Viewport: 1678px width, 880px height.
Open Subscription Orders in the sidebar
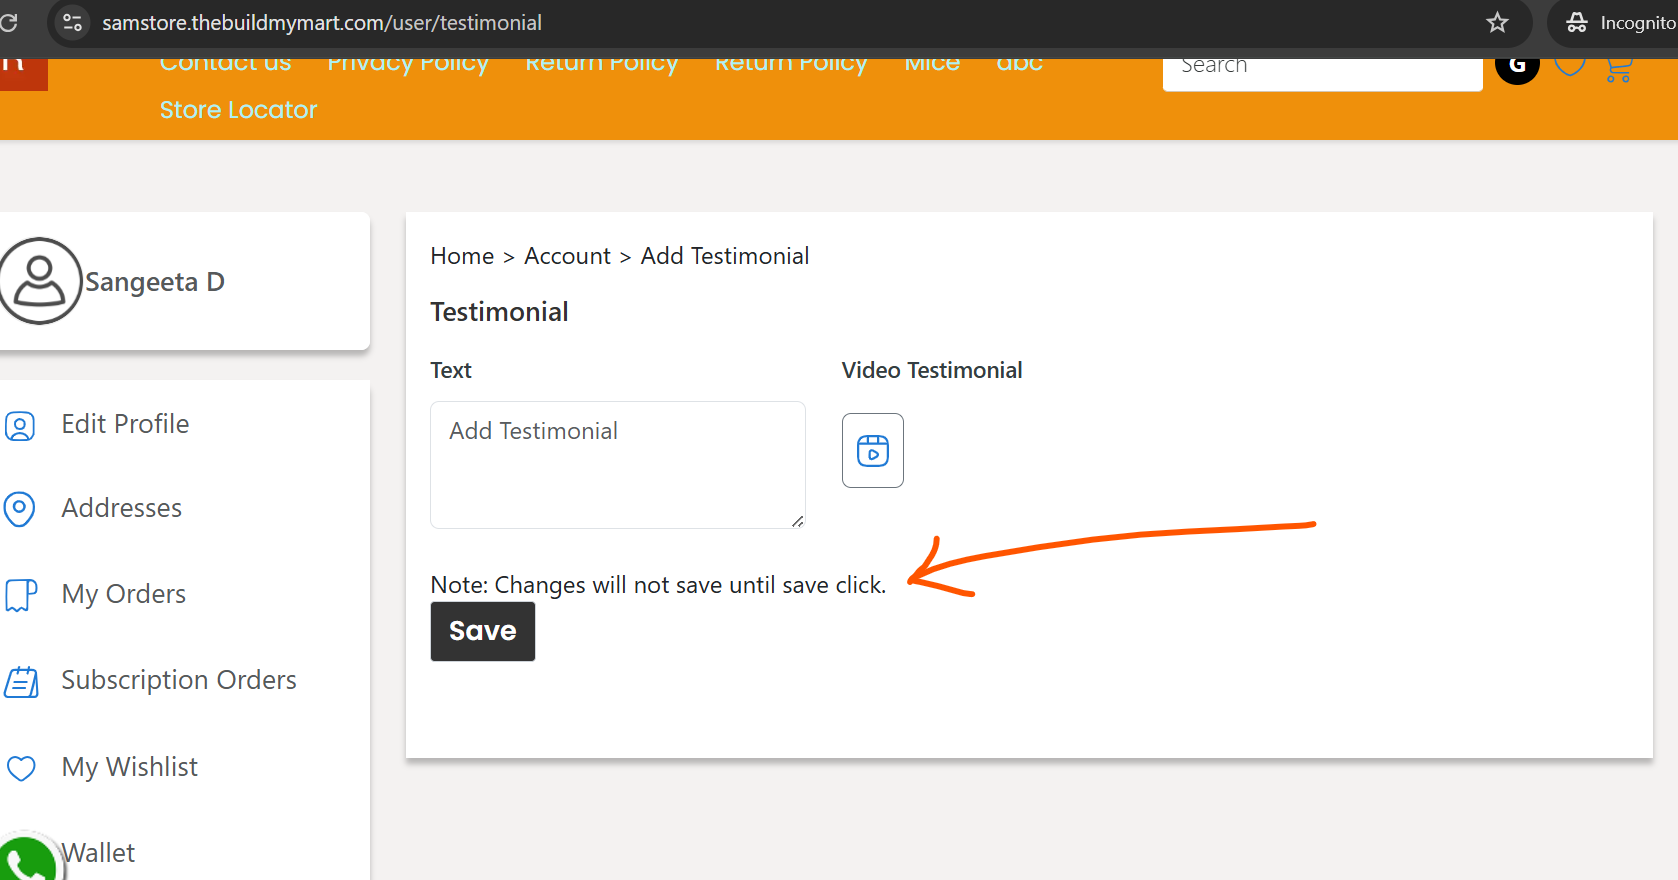[x=179, y=680]
